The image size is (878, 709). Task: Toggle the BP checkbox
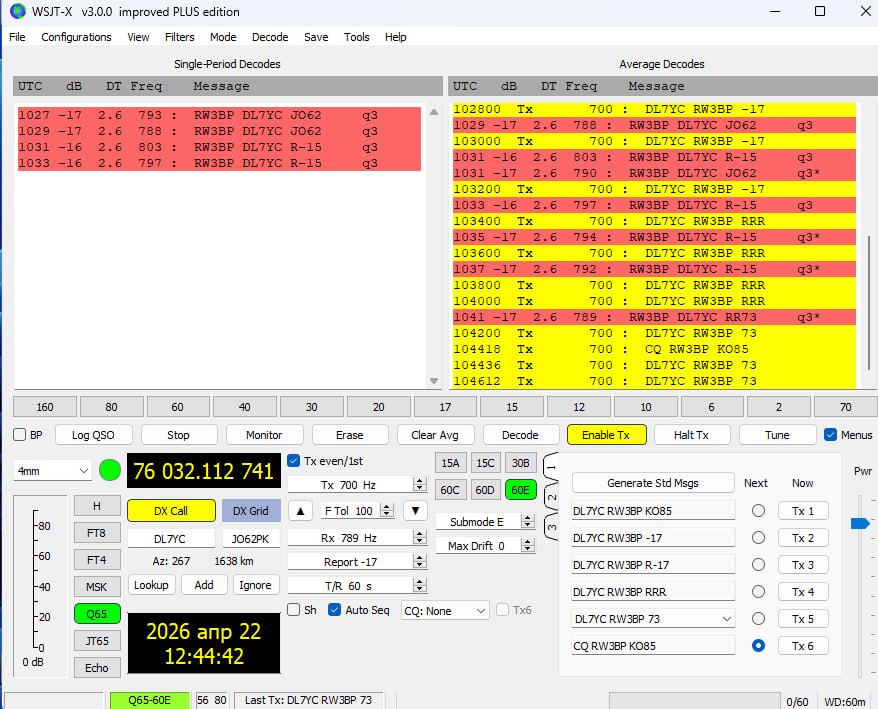[20, 435]
